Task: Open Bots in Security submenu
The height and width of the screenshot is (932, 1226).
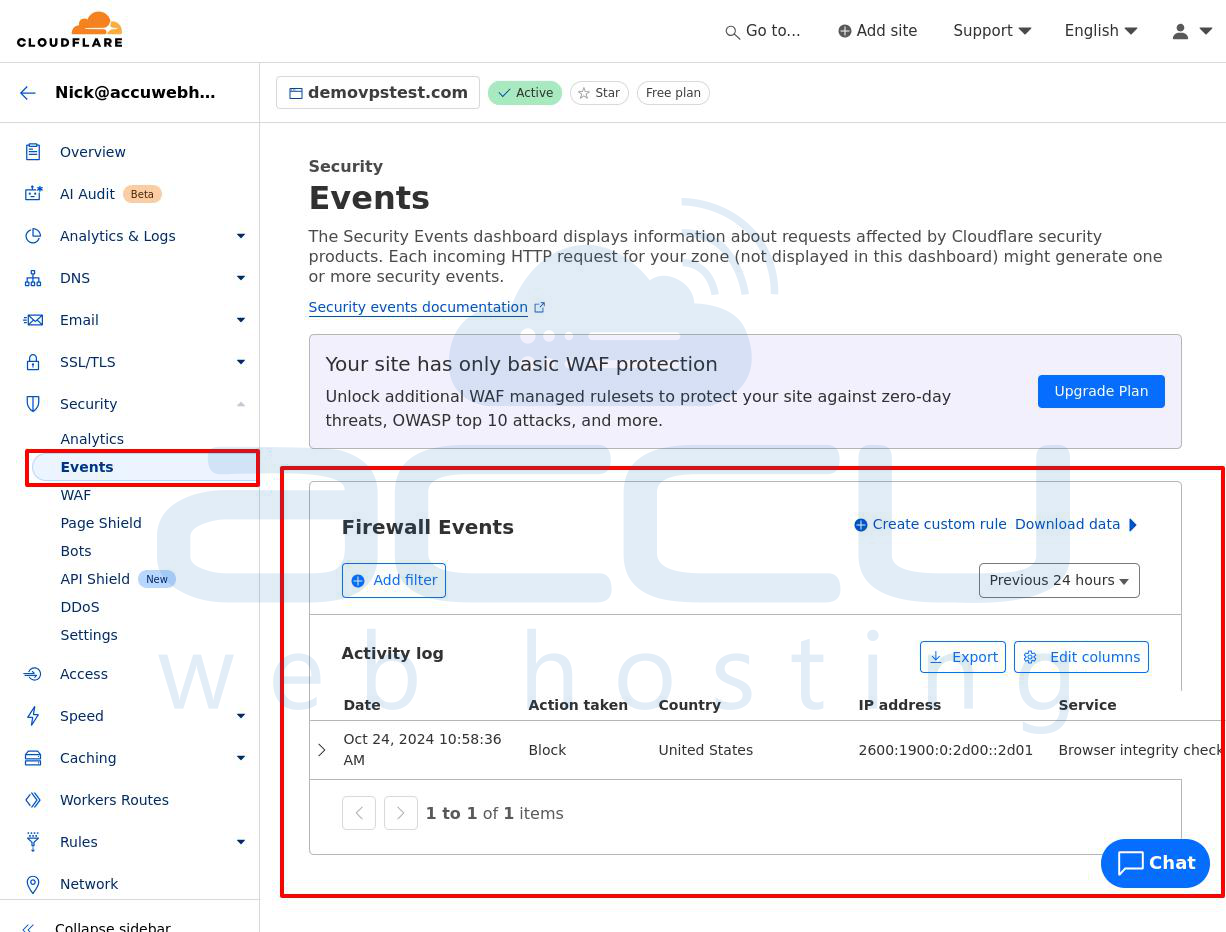Action: click(76, 551)
